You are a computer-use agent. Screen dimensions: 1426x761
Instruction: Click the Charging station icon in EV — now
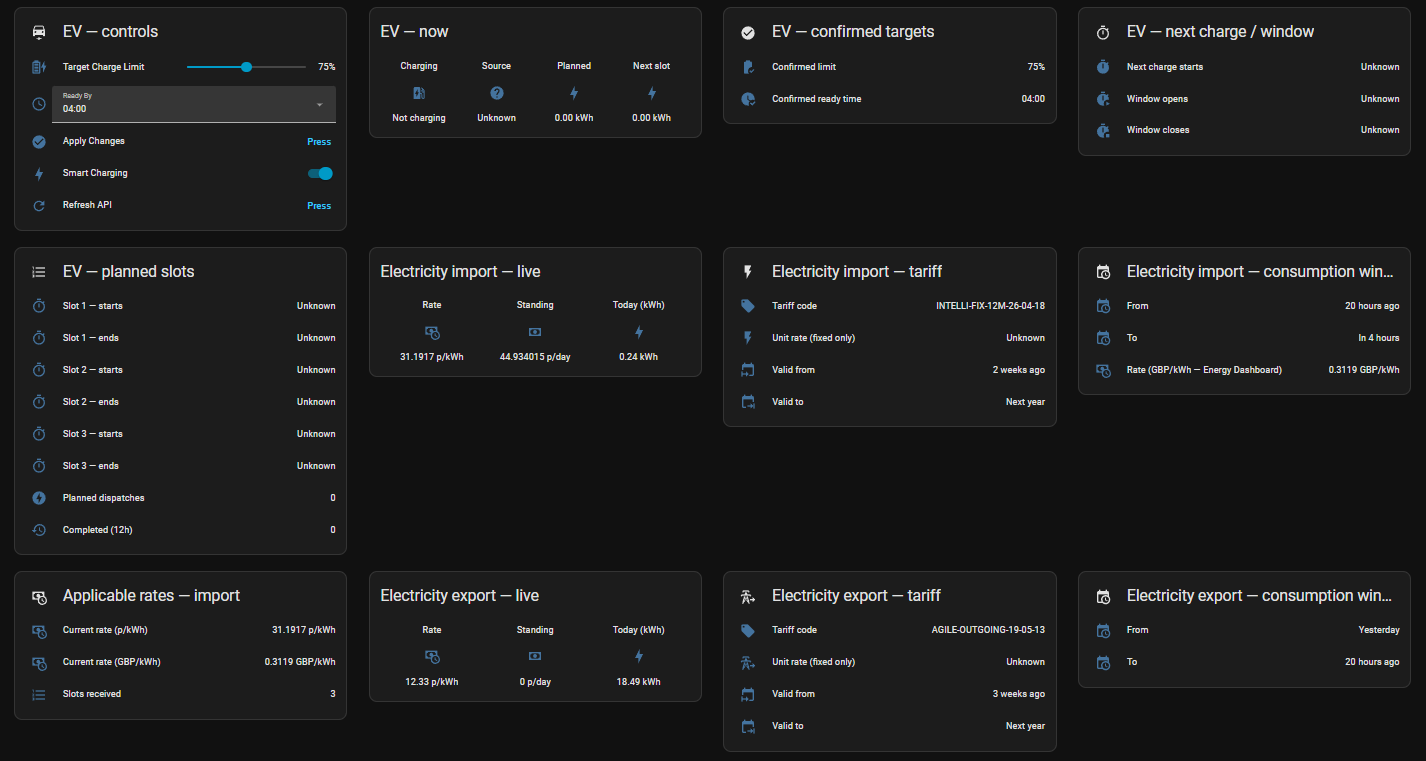(x=419, y=93)
